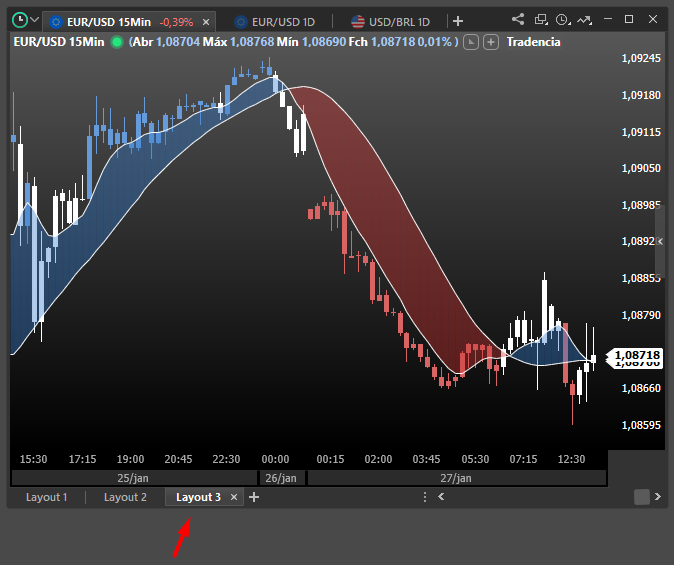Close the Layout 3 tab
674x565 pixels.
[x=234, y=497]
